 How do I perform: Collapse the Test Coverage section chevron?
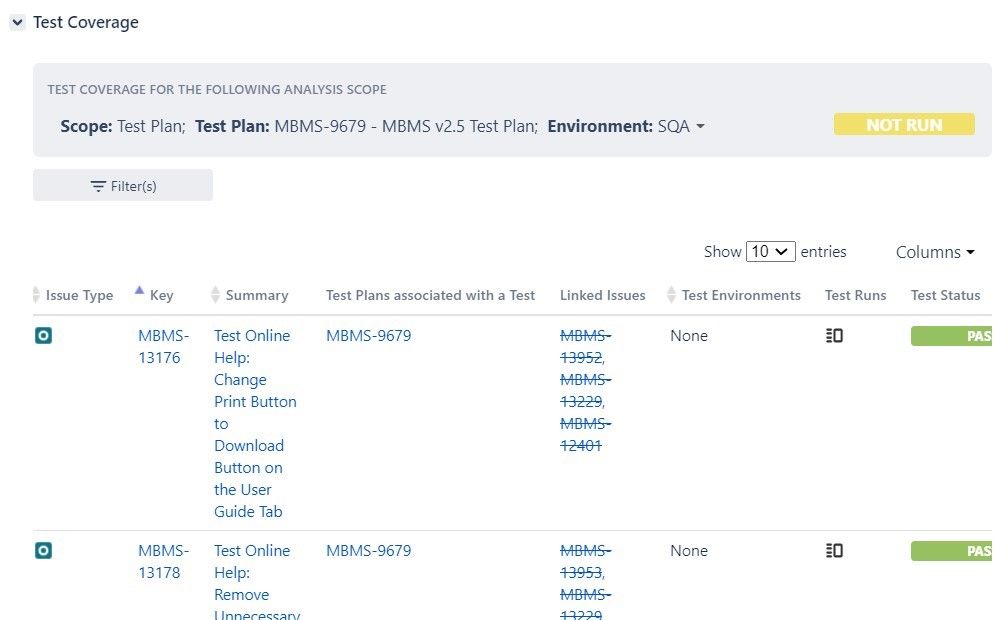click(x=17, y=23)
